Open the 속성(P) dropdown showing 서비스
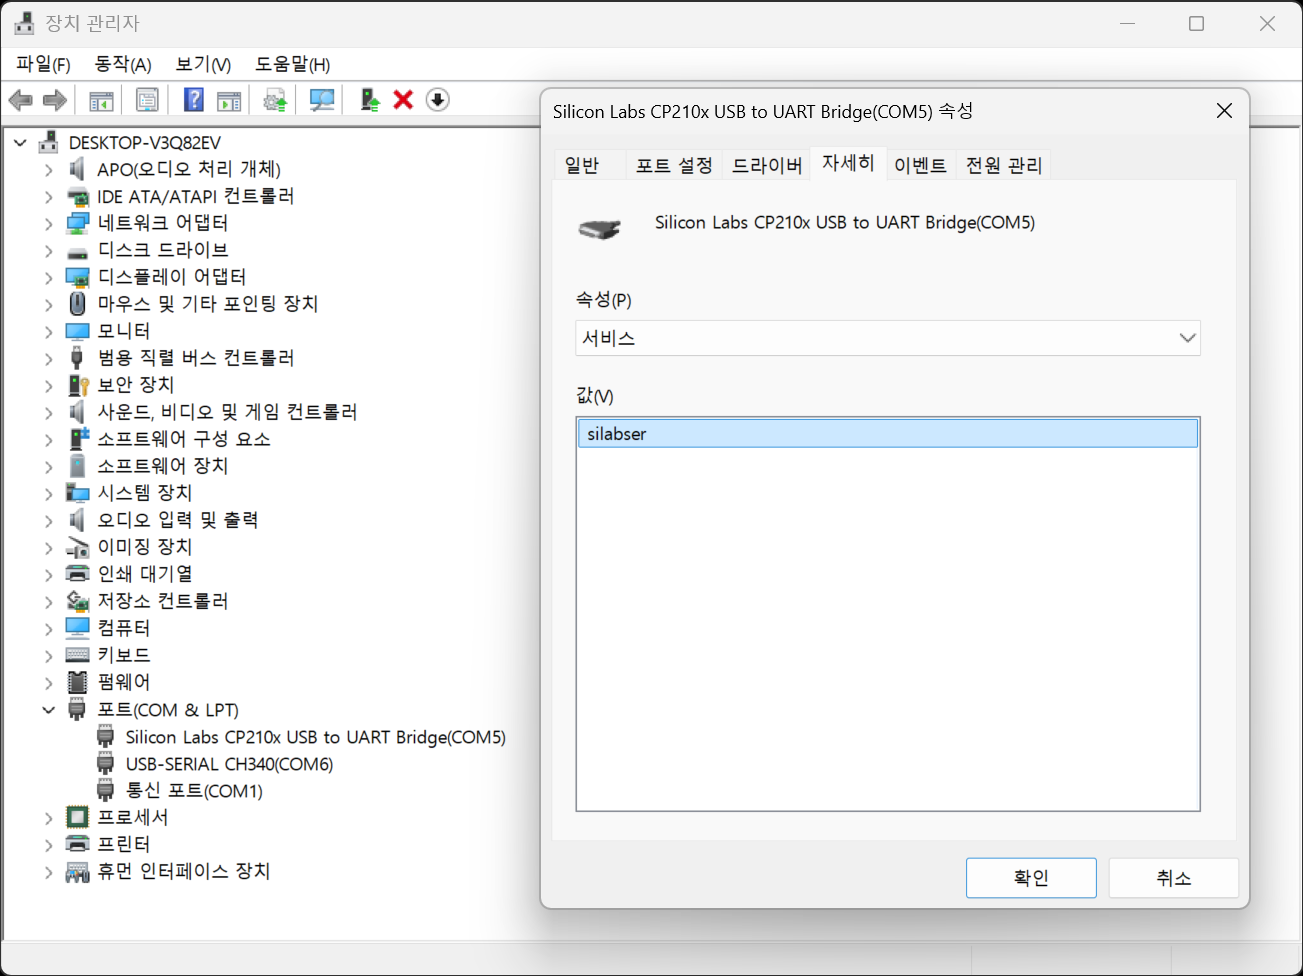The image size is (1303, 976). (x=888, y=338)
